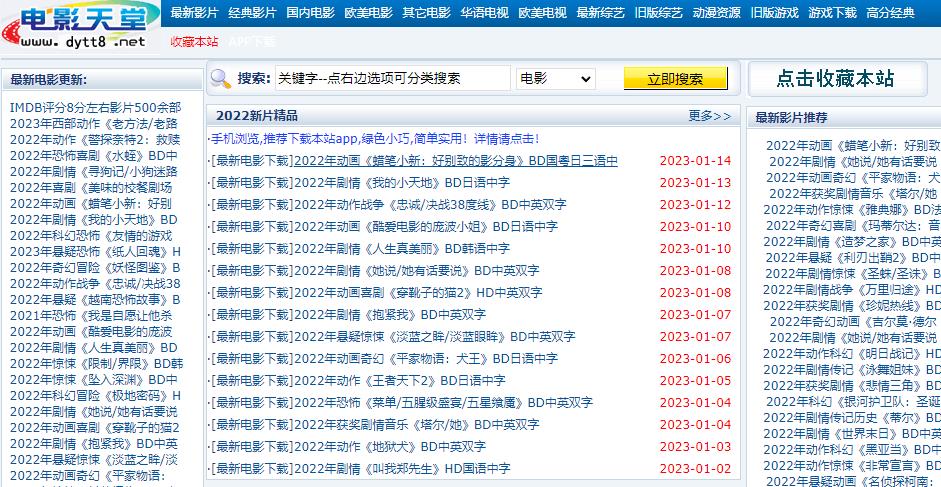Expand more via 更多>> link
941x487 pixels.
(710, 116)
